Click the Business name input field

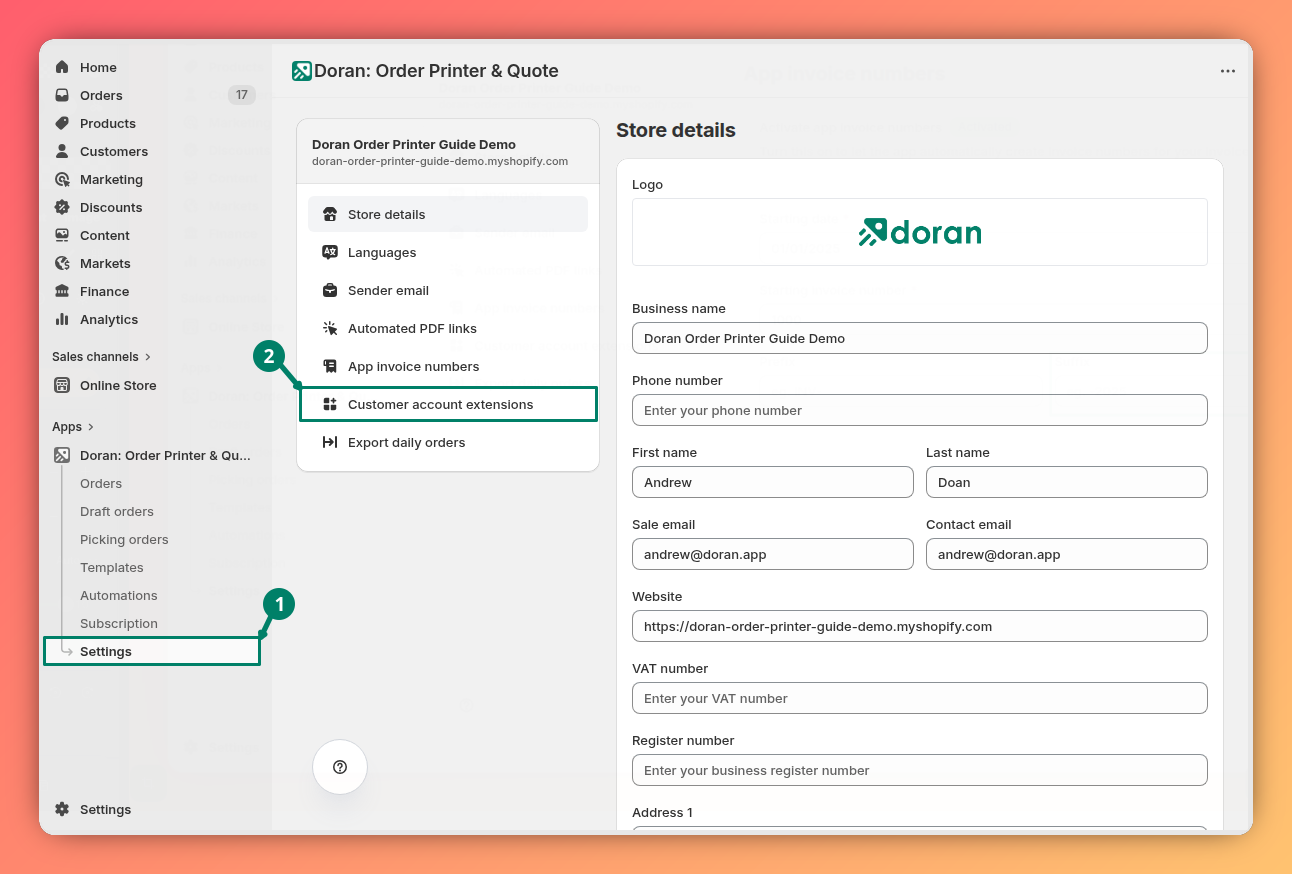coord(920,338)
